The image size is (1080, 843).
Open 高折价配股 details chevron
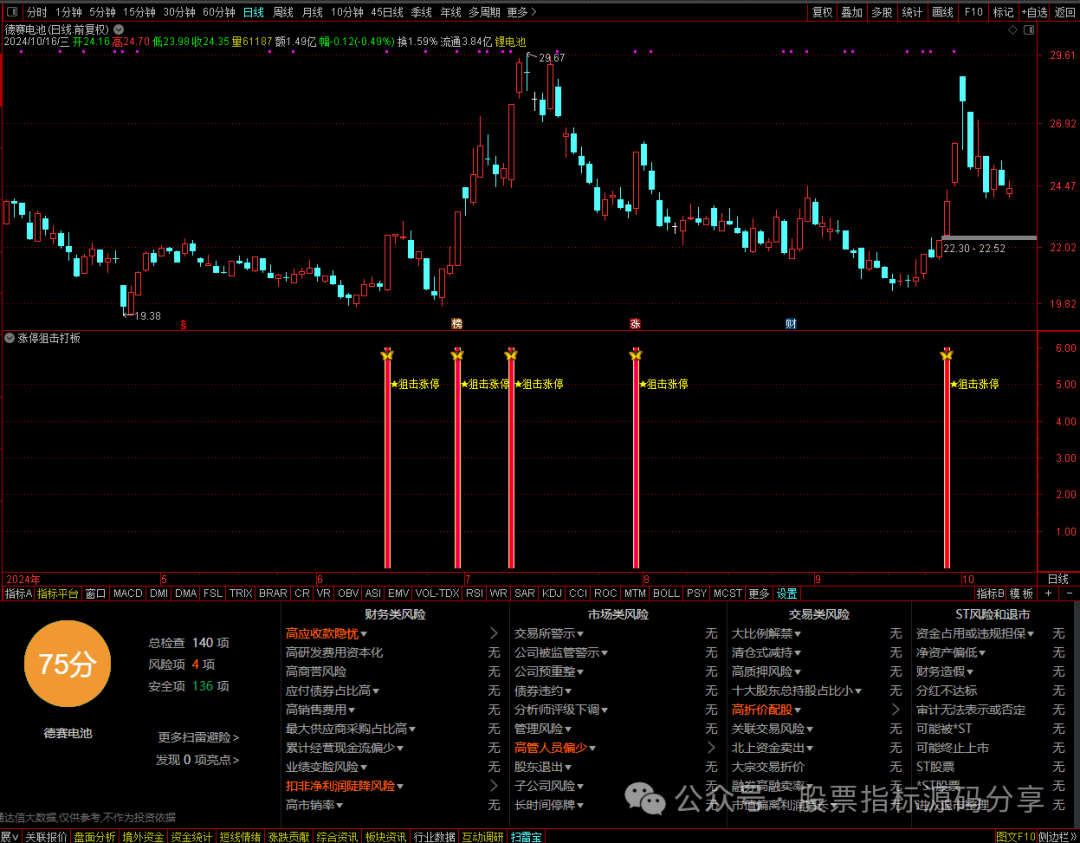895,709
